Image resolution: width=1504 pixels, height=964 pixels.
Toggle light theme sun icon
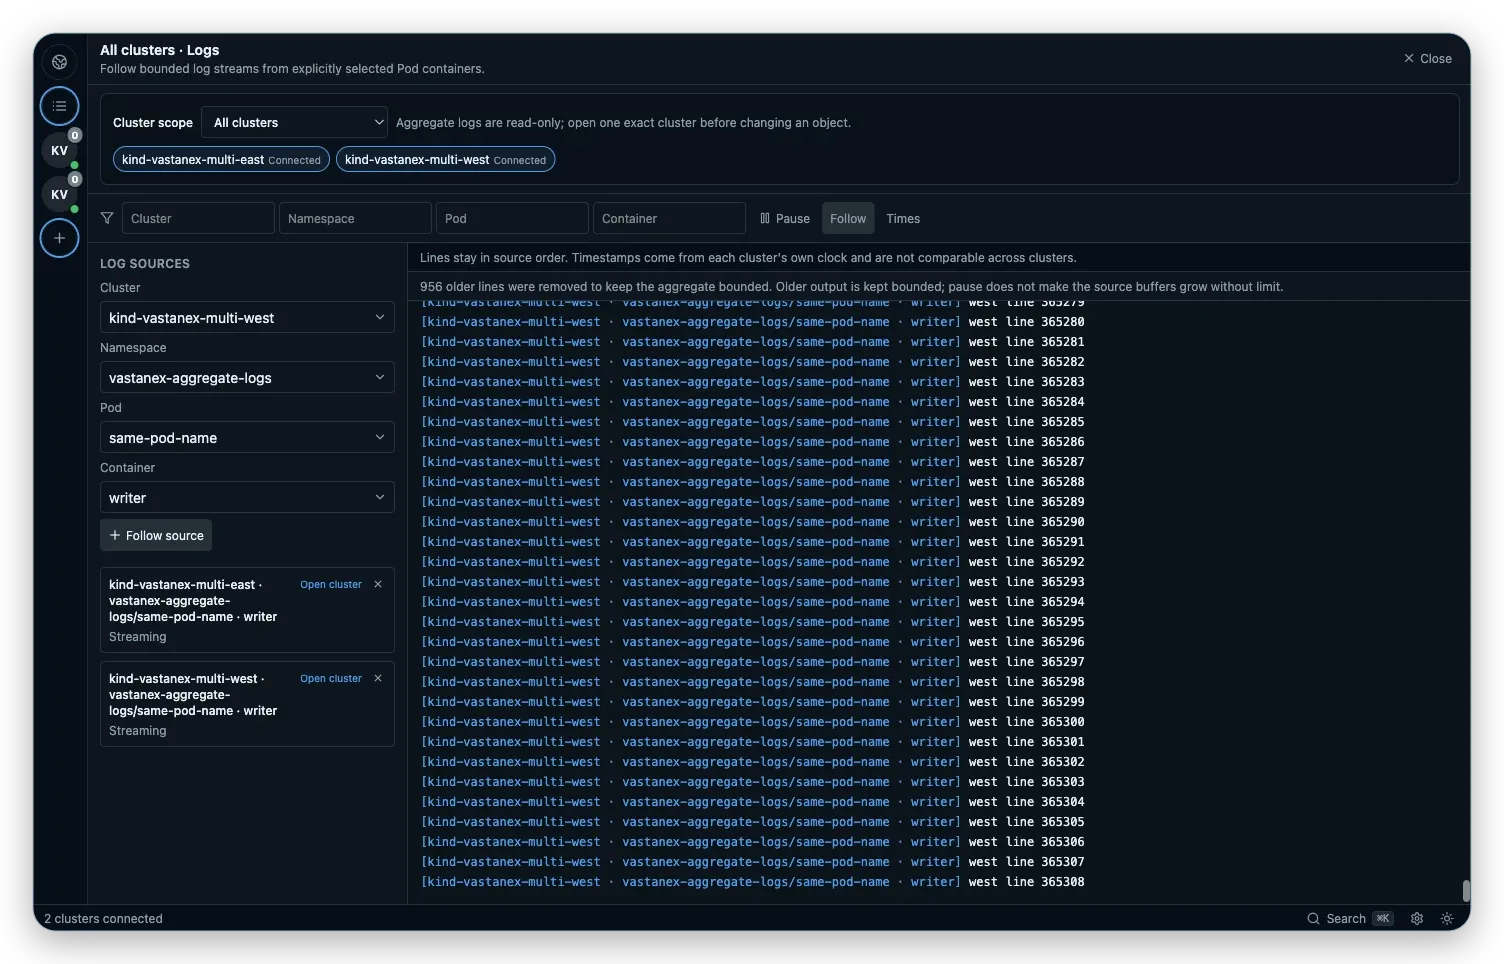[x=1447, y=918]
